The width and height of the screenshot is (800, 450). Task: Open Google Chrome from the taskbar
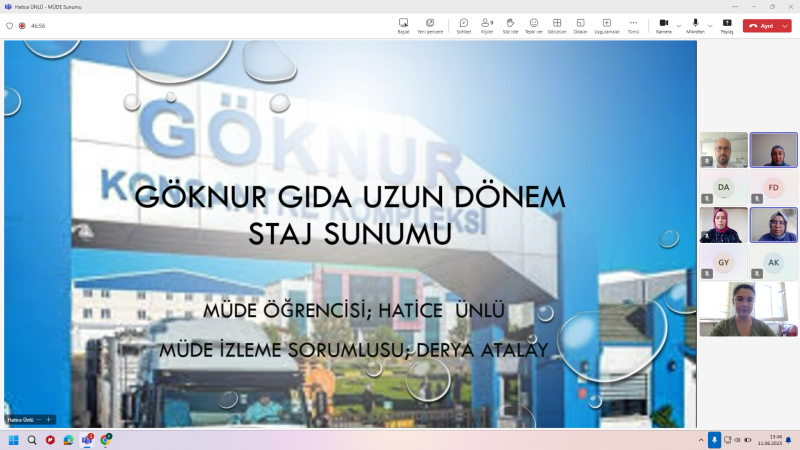coord(106,440)
